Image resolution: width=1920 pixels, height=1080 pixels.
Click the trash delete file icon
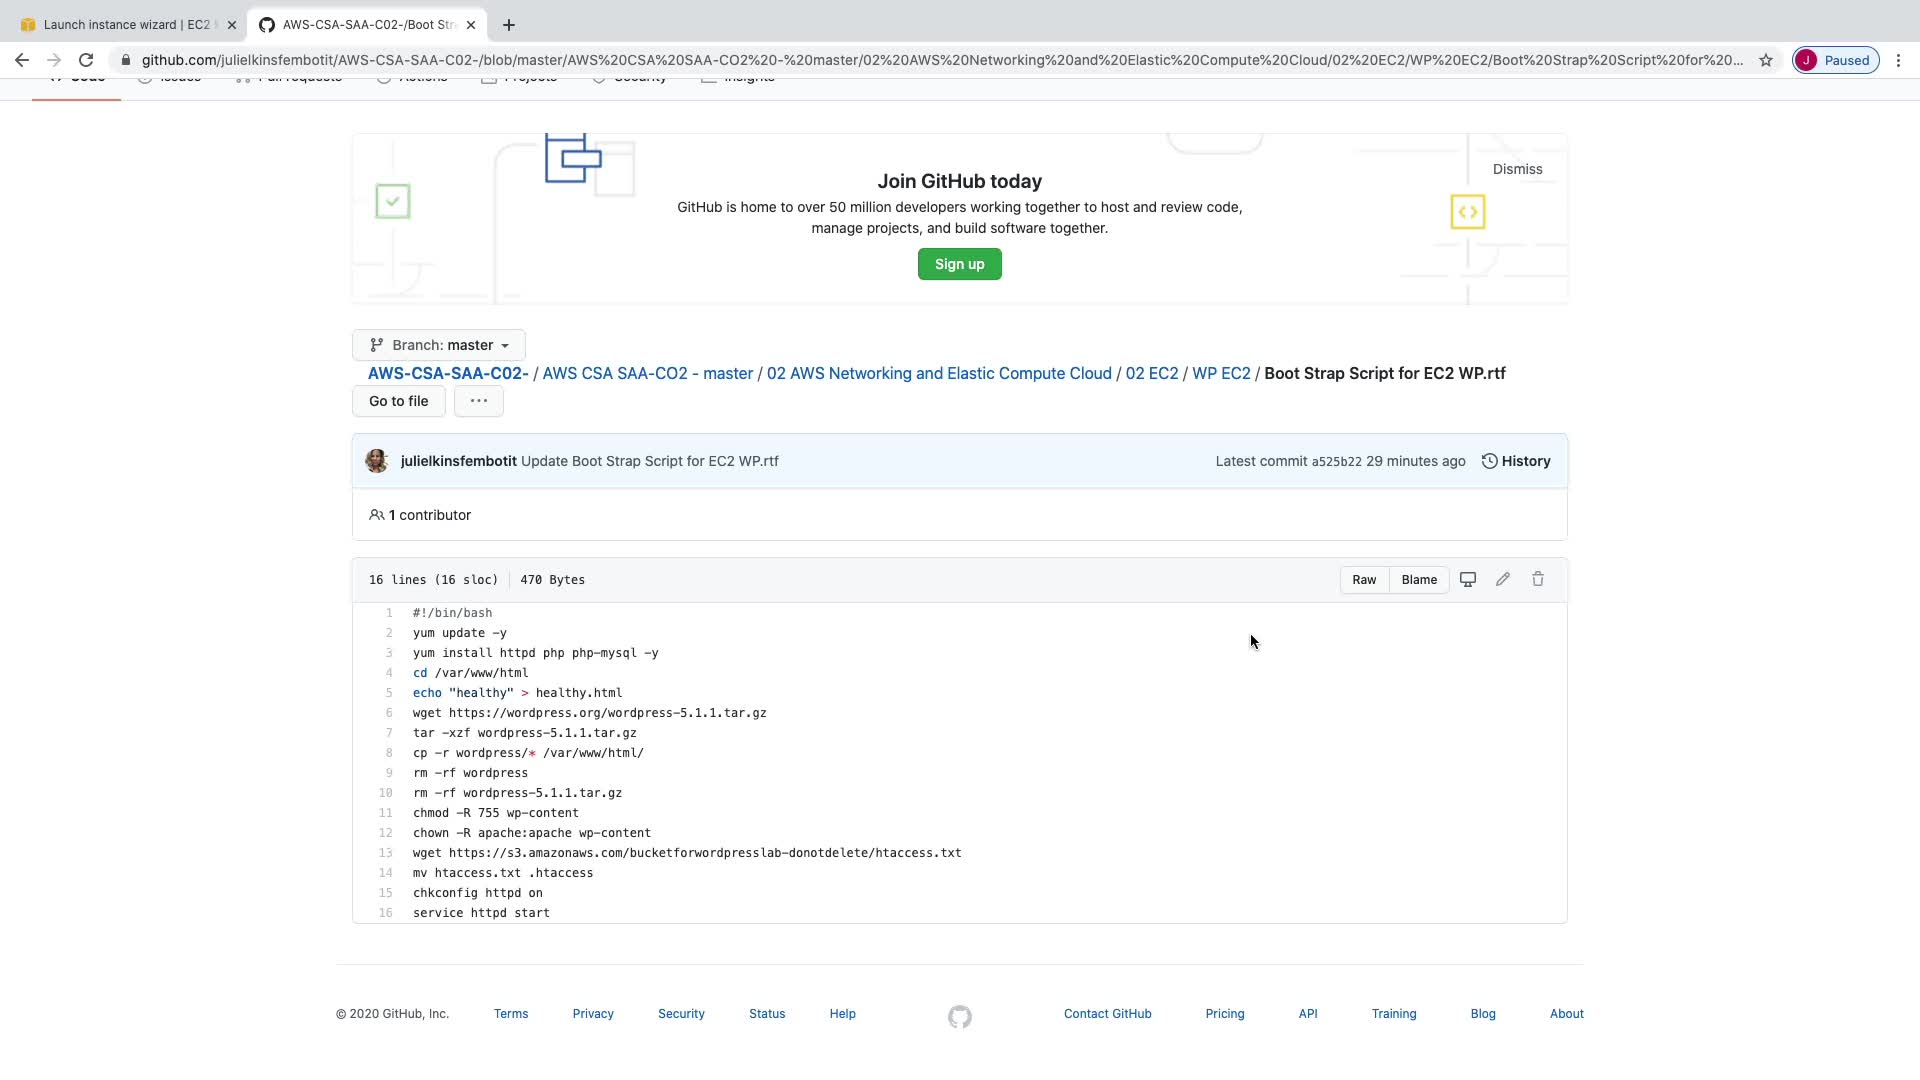coord(1537,580)
